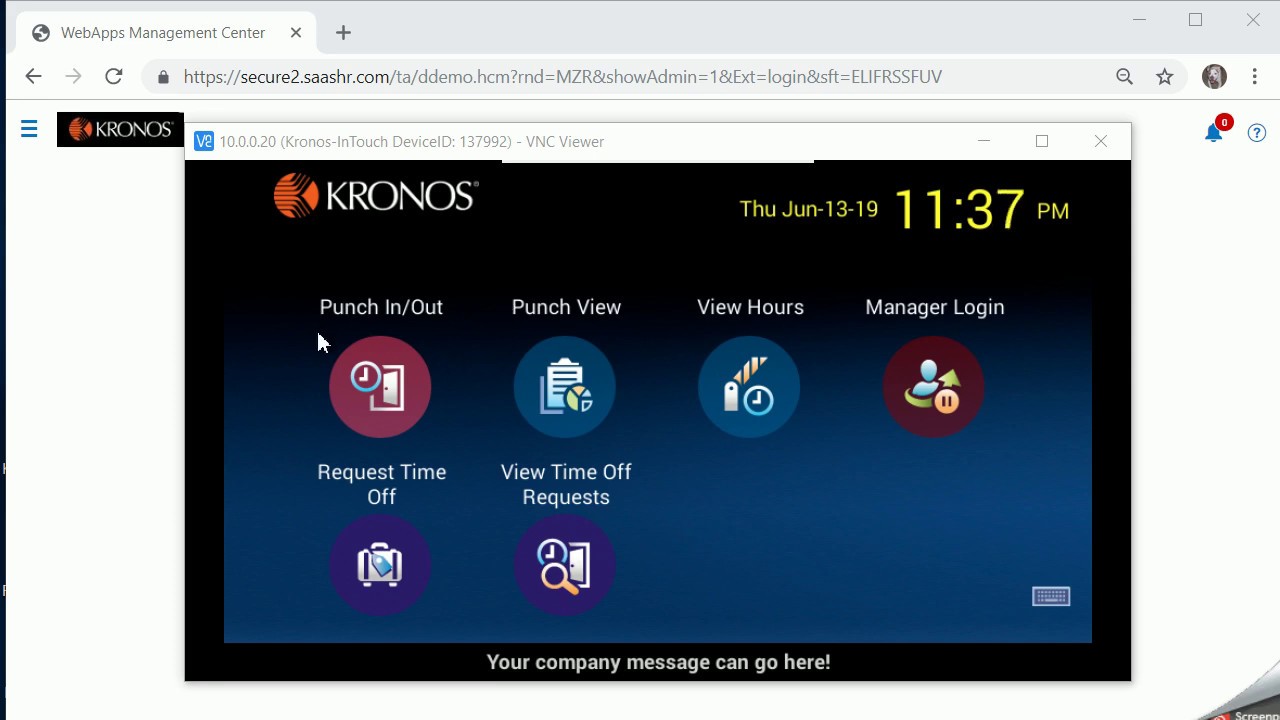Go back with the browser back arrow
This screenshot has height=720, width=1280.
pos(33,76)
